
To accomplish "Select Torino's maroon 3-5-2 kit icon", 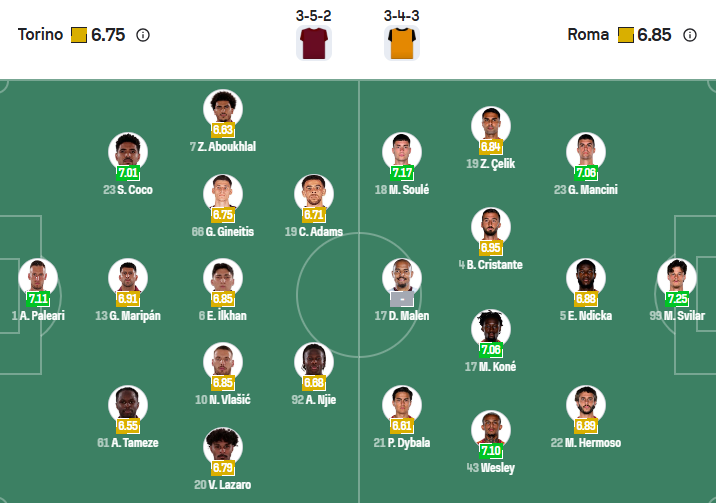I will [314, 43].
